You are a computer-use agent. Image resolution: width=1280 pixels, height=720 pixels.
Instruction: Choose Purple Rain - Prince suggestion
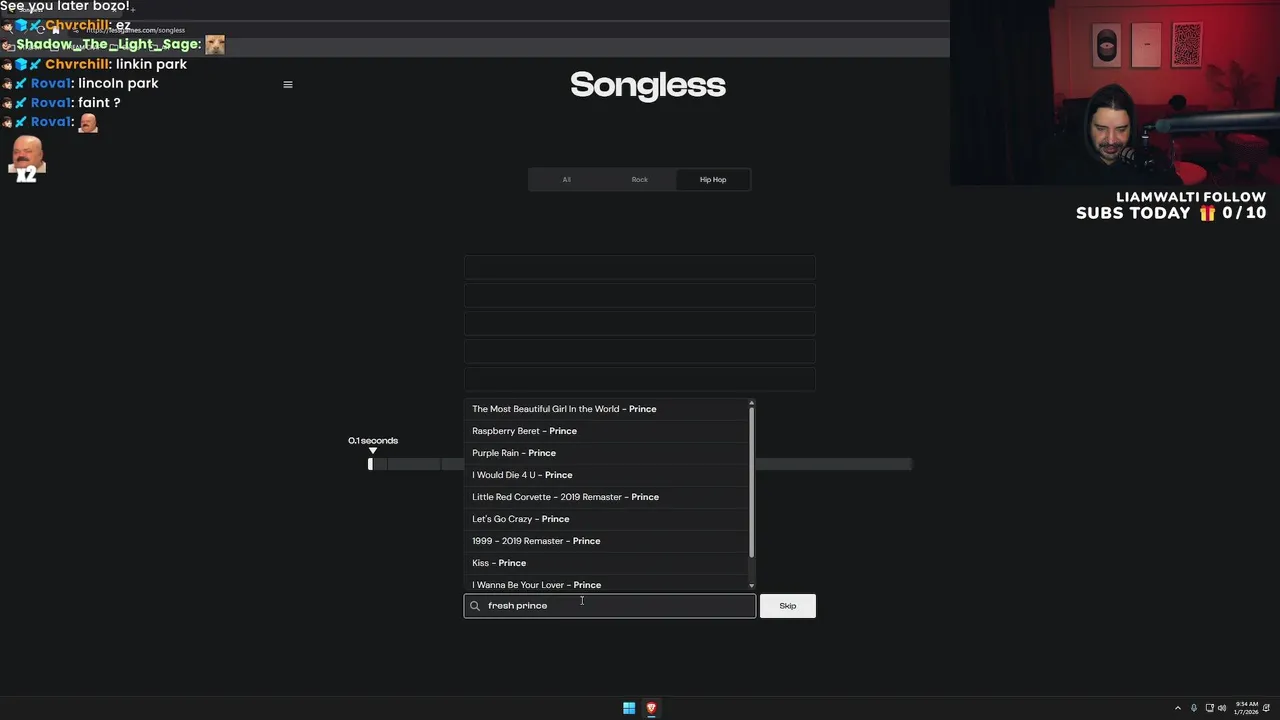tap(514, 453)
